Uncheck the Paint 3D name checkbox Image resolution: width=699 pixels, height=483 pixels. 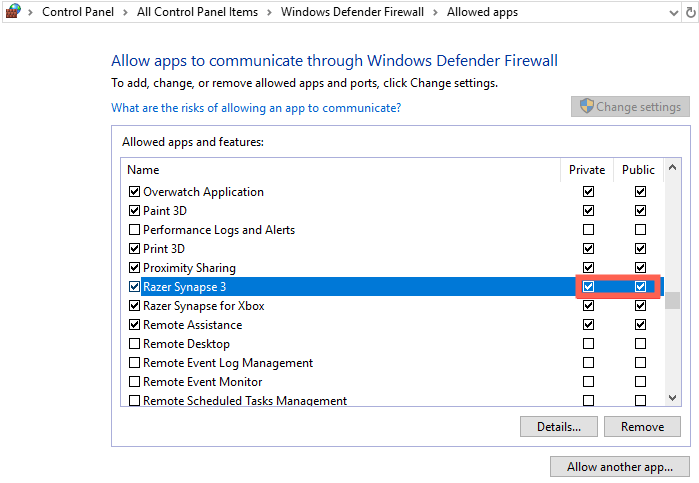pos(134,210)
